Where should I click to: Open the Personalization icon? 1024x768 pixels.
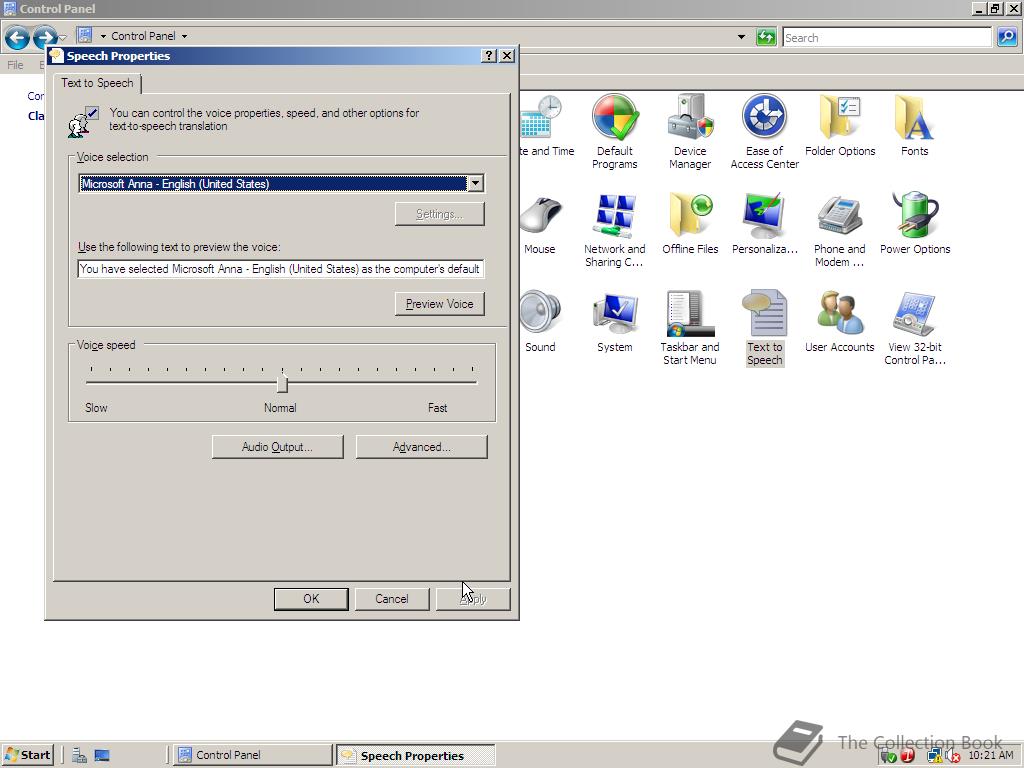tap(765, 223)
